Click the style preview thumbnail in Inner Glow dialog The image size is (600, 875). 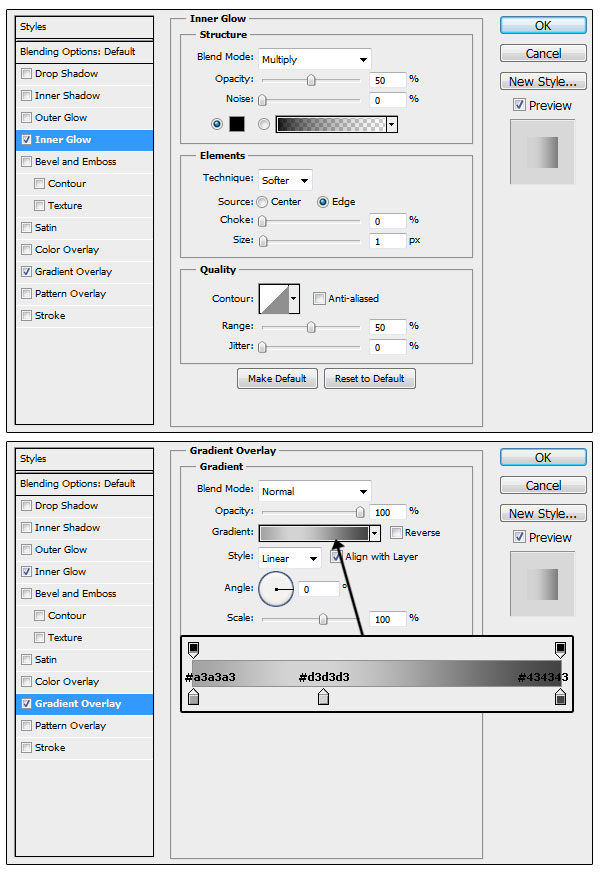point(542,152)
